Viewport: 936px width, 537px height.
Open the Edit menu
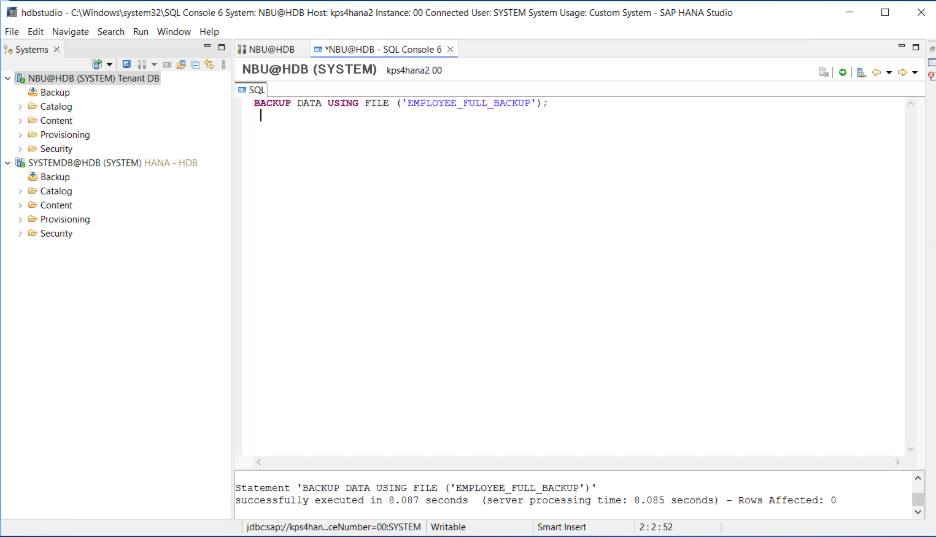[x=35, y=32]
